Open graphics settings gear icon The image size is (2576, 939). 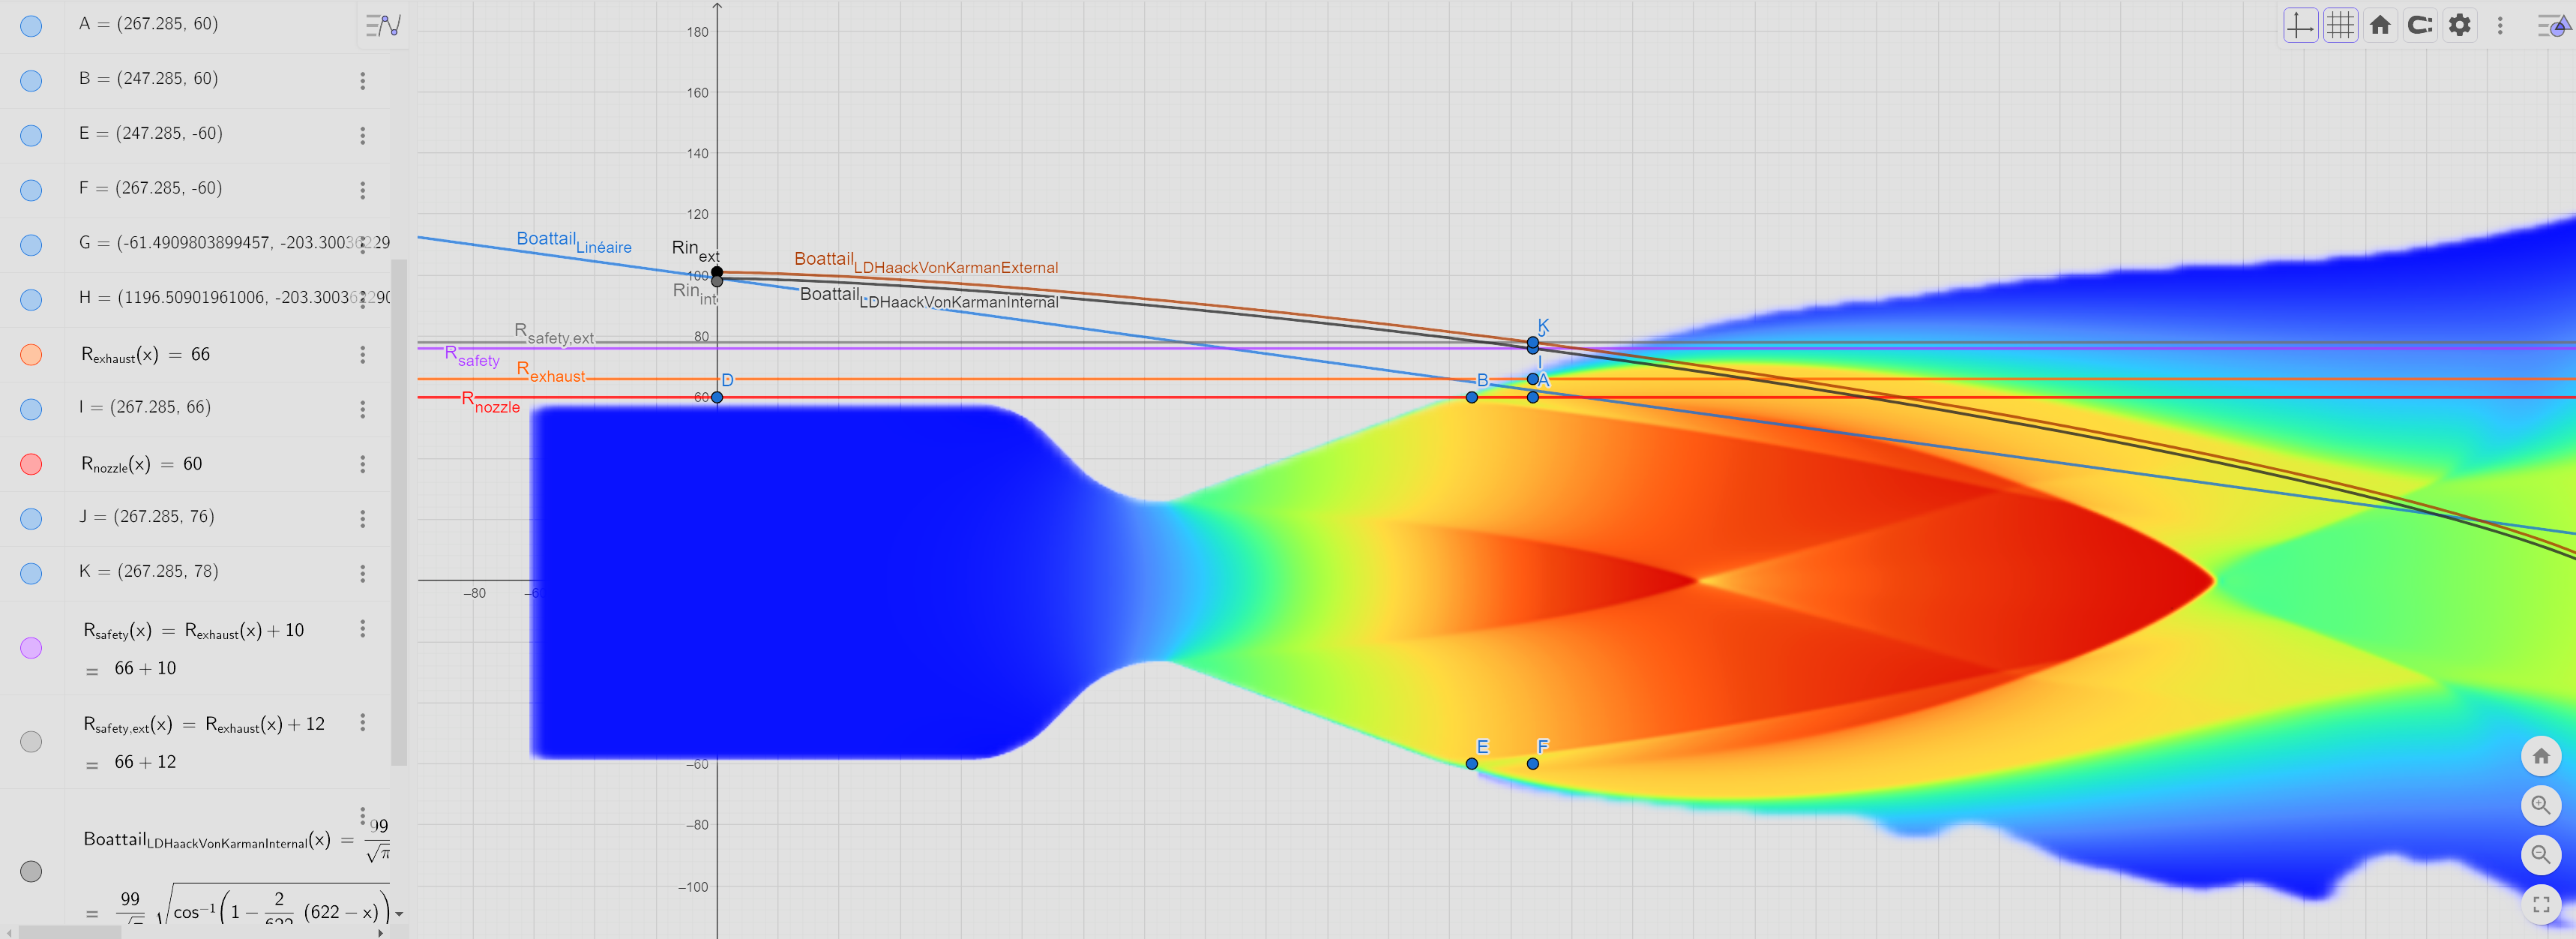pyautogui.click(x=2460, y=25)
